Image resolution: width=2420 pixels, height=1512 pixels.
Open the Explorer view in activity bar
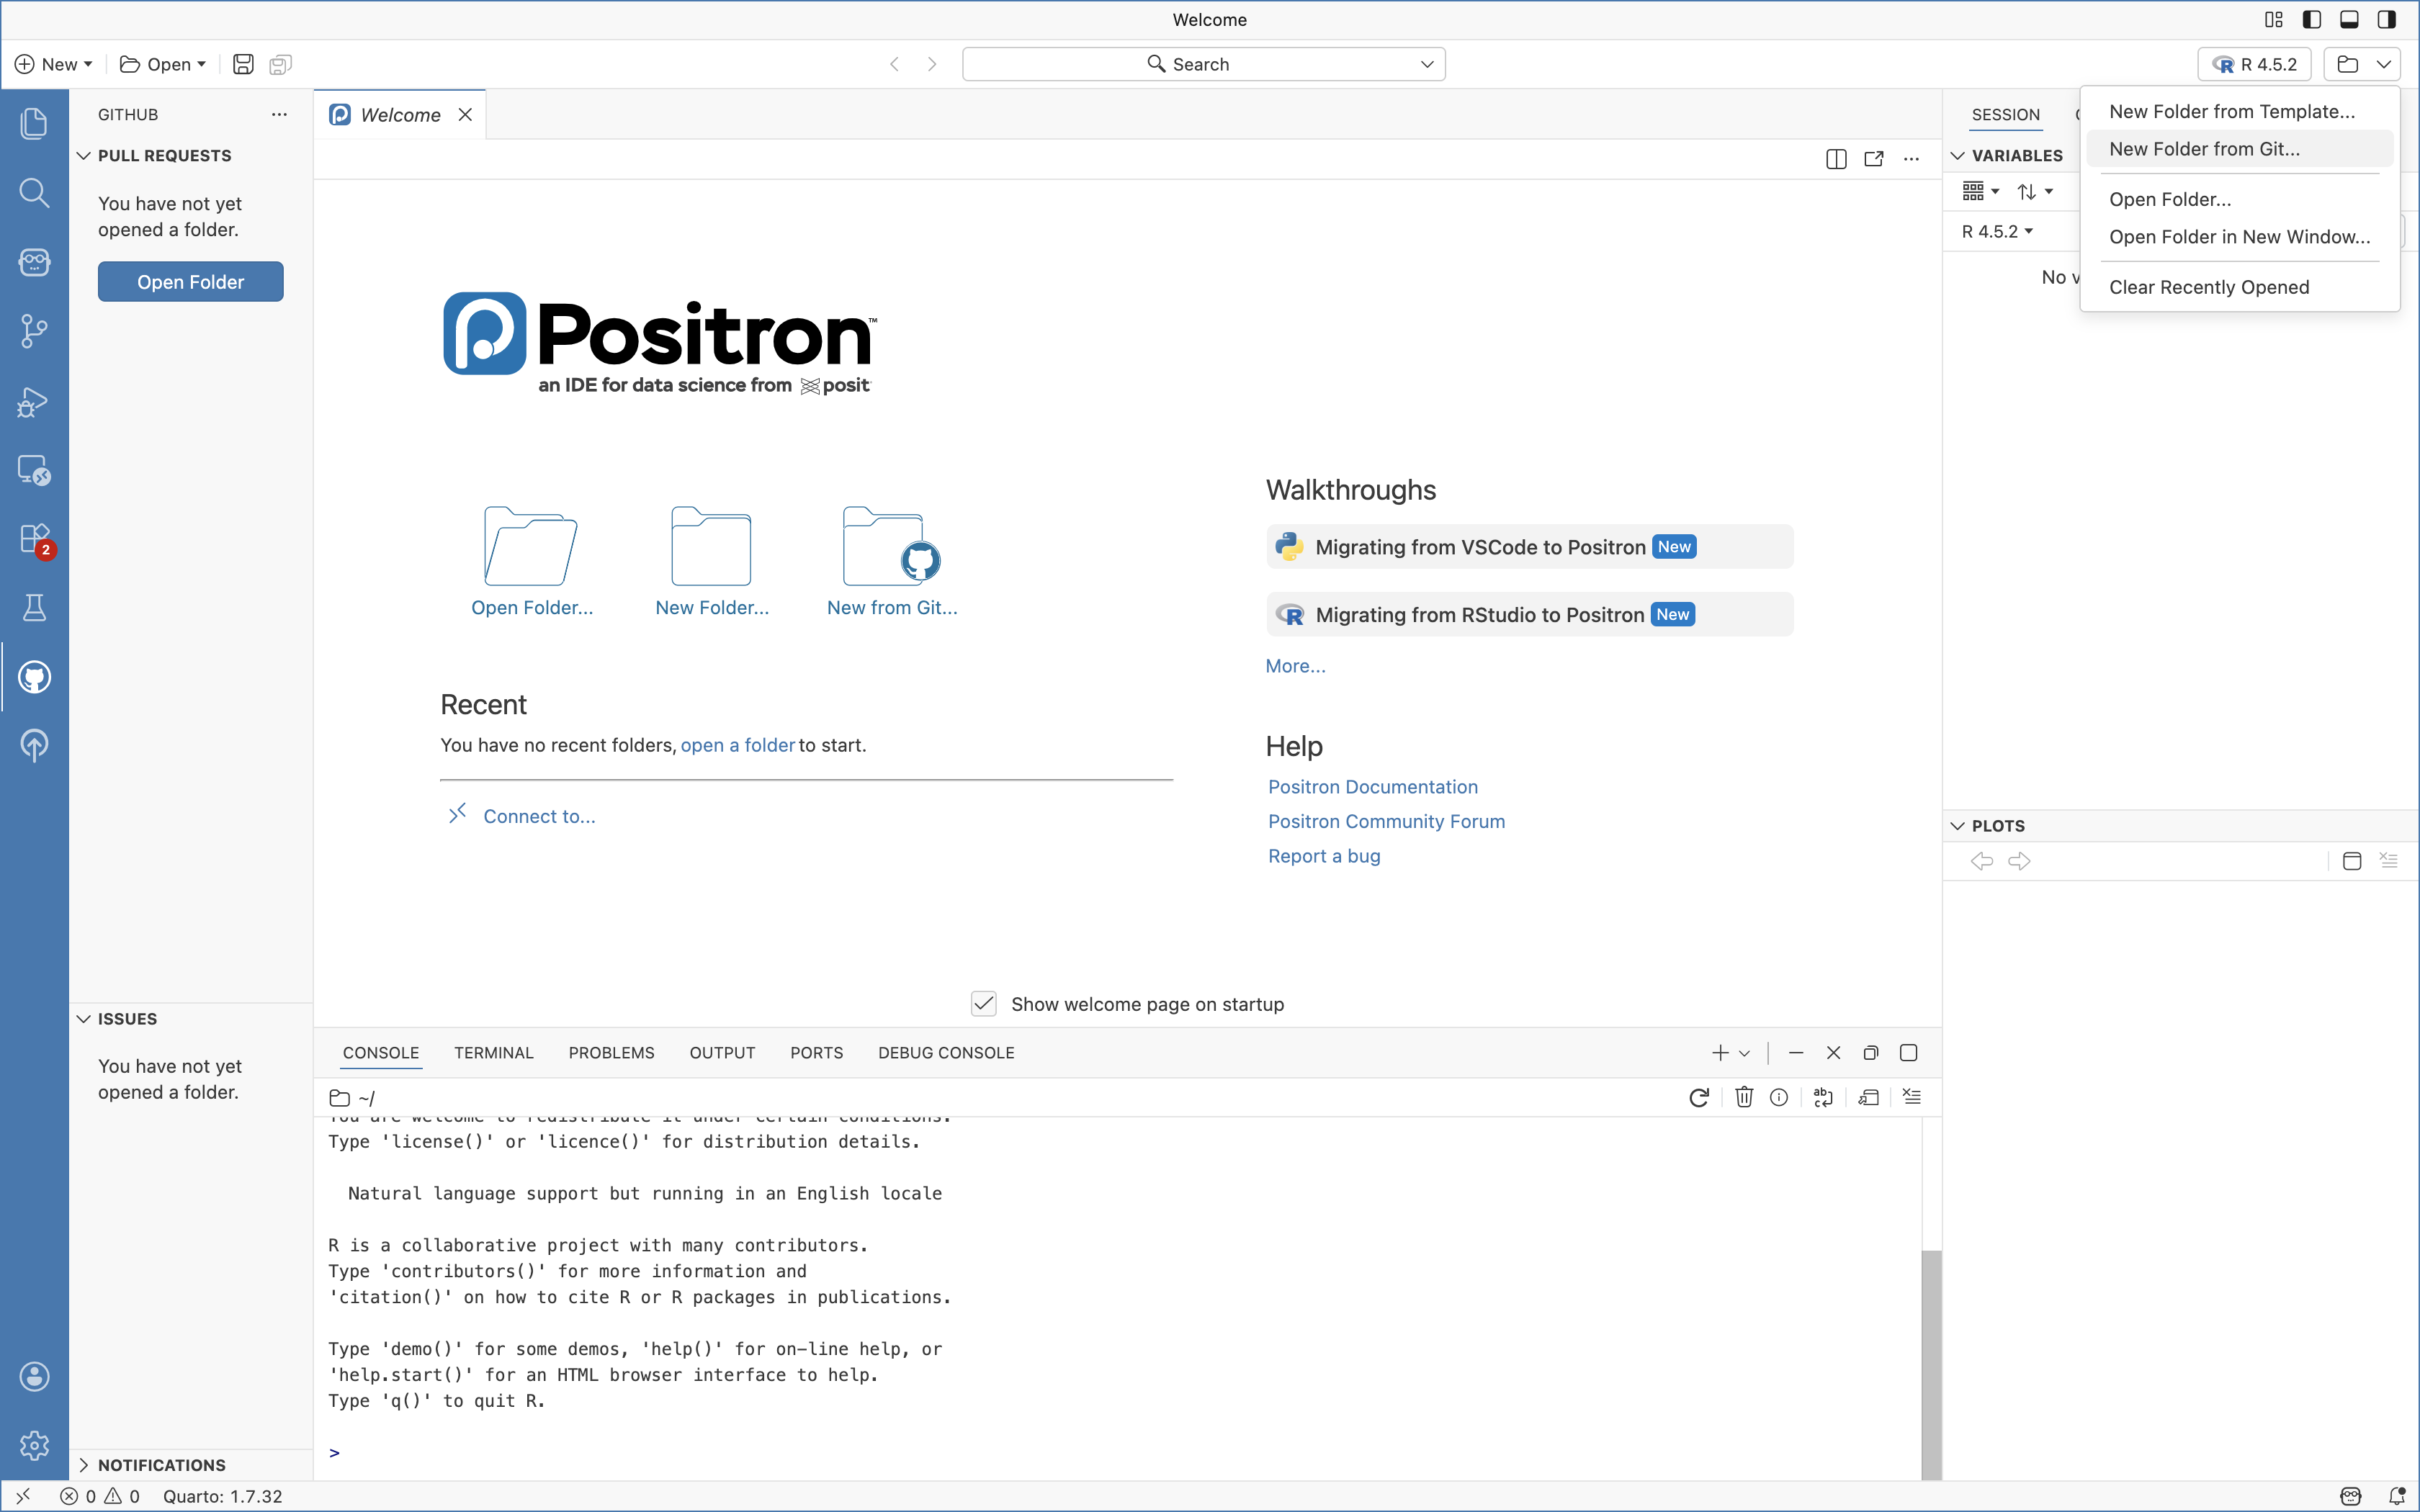click(34, 123)
